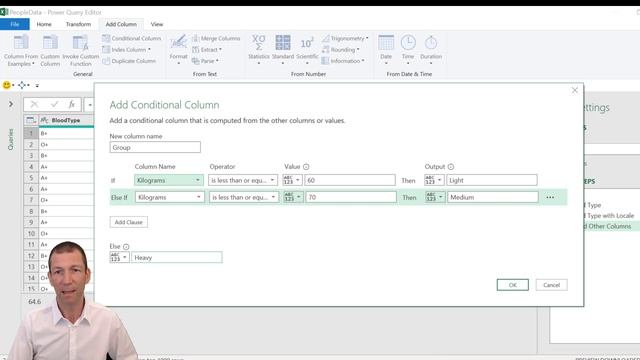Click value field containing 60
This screenshot has width=640, height=360.
pyautogui.click(x=350, y=180)
